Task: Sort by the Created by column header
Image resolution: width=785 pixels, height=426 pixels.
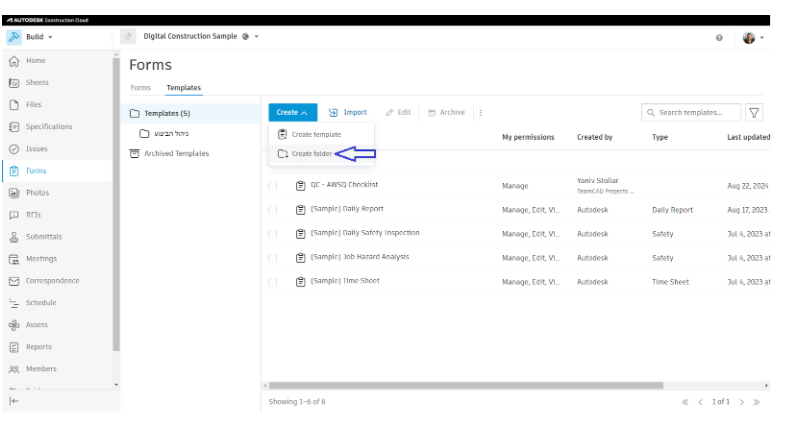Action: [594, 137]
